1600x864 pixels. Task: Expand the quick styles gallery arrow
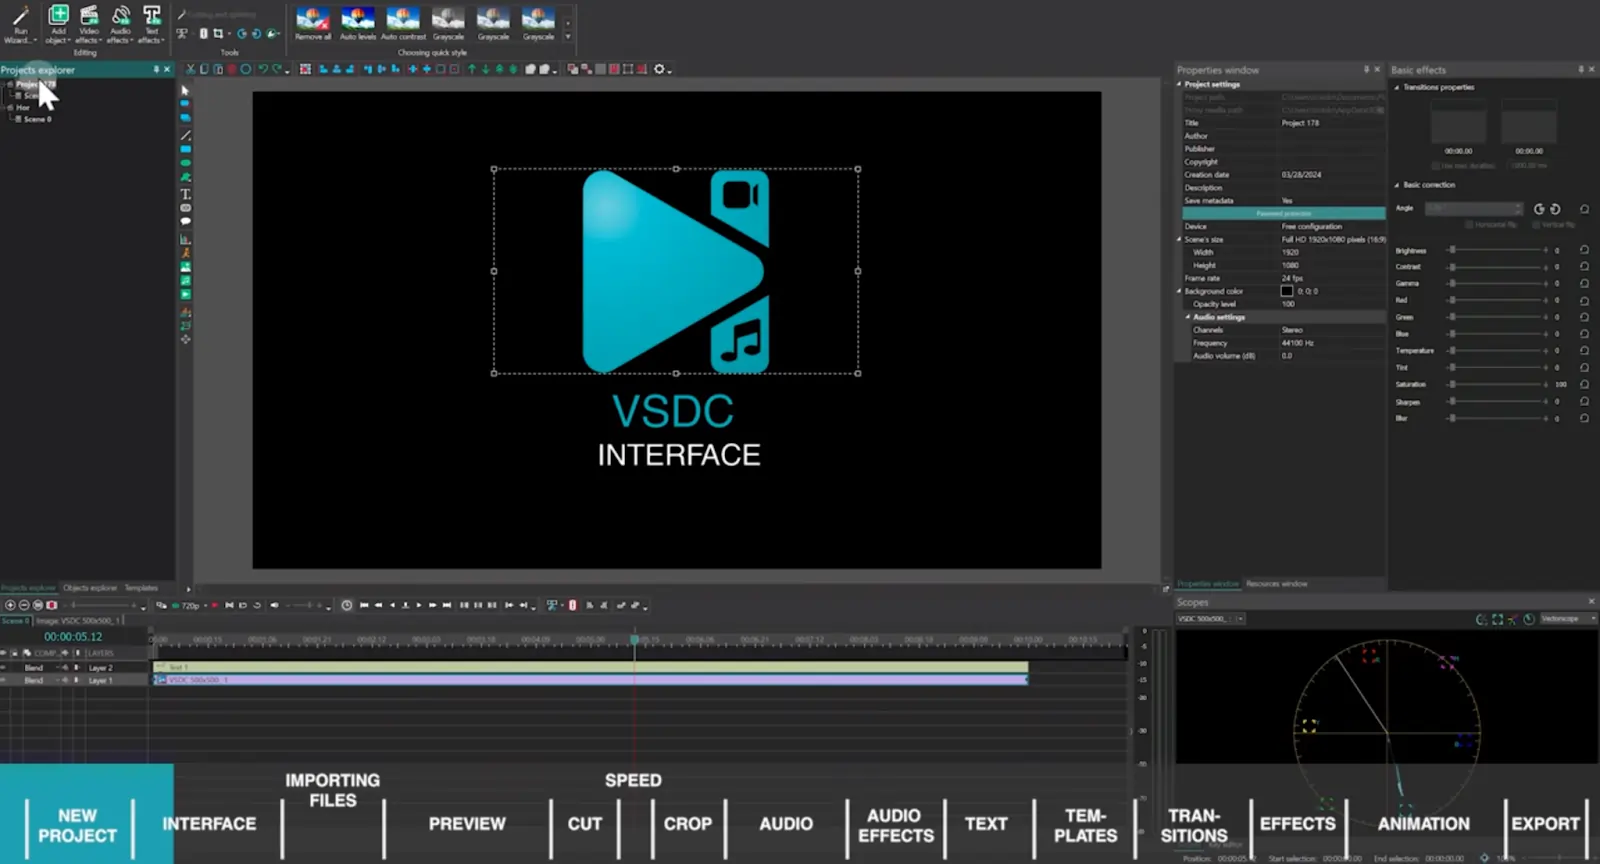pyautogui.click(x=568, y=36)
